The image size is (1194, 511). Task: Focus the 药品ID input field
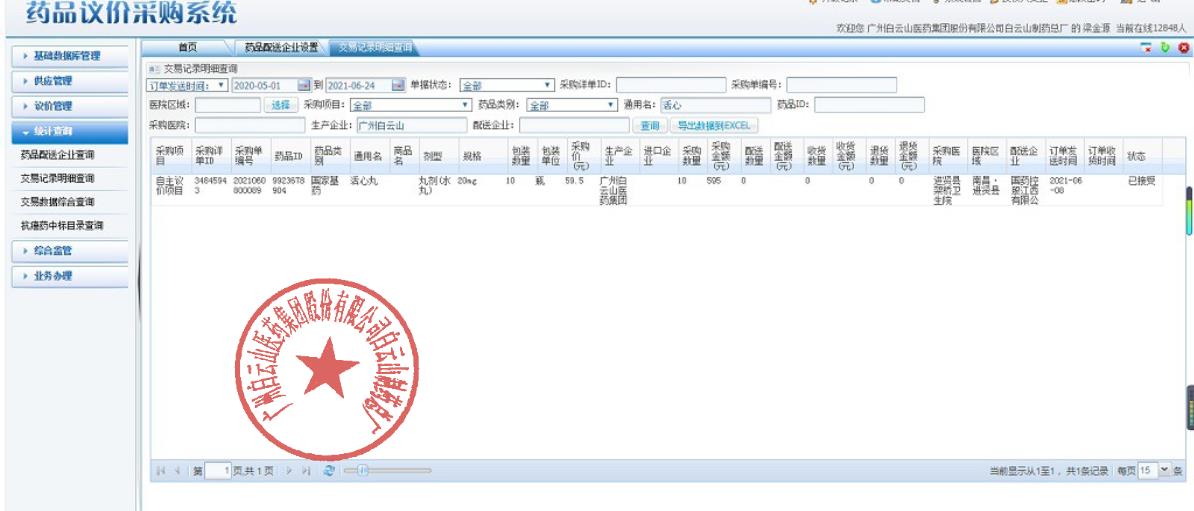pos(869,105)
